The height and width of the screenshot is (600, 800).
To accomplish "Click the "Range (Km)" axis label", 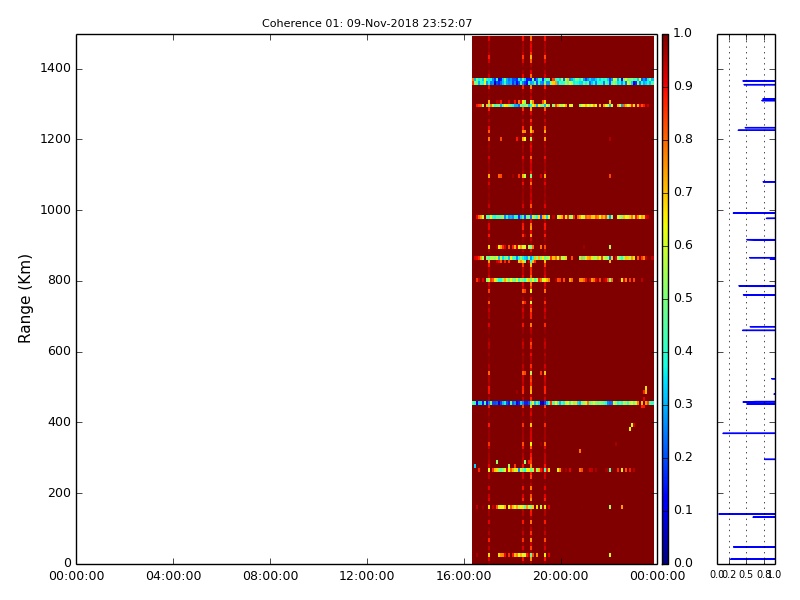I will click(x=24, y=299).
